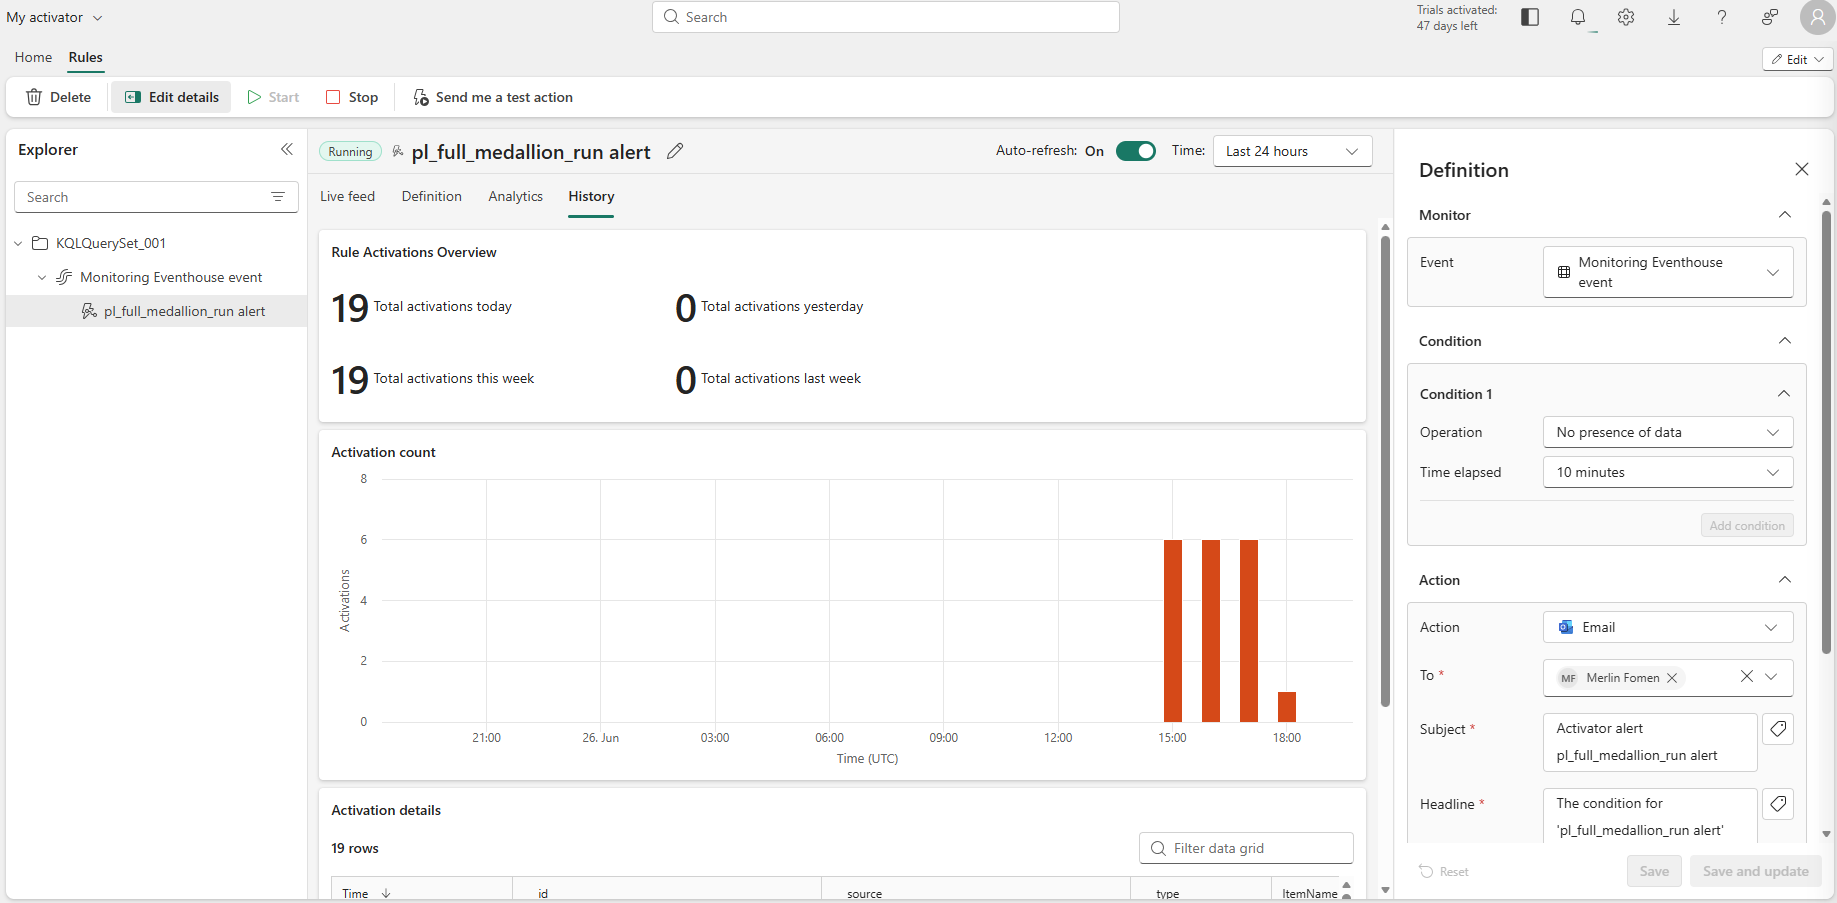
Task: Click the Headline text field
Action: (1650, 816)
